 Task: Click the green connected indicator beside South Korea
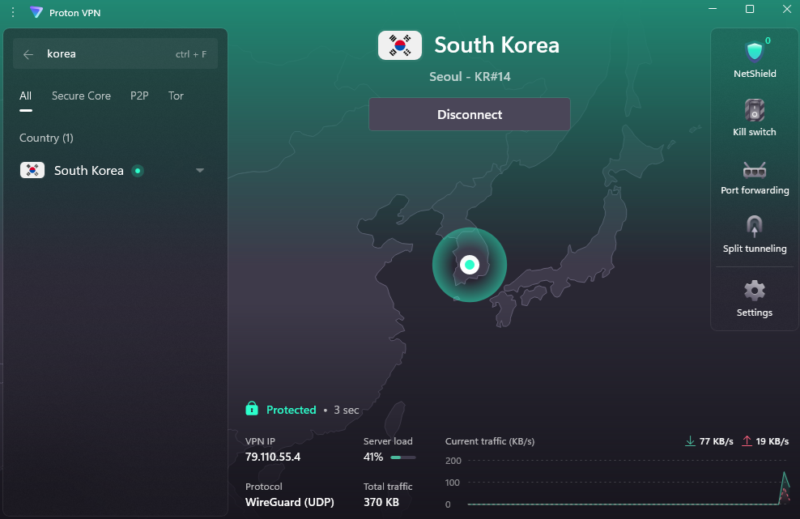[x=137, y=170]
